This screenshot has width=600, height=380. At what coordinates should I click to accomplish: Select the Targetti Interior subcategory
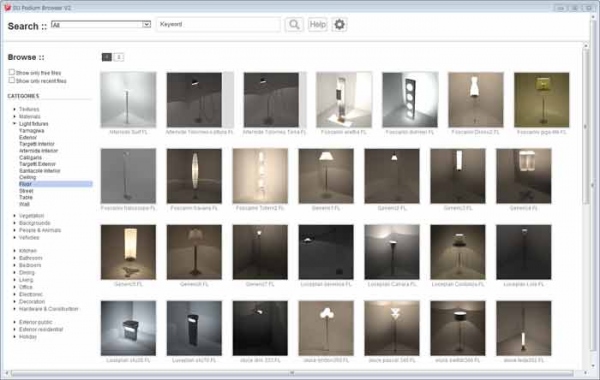tap(37, 144)
